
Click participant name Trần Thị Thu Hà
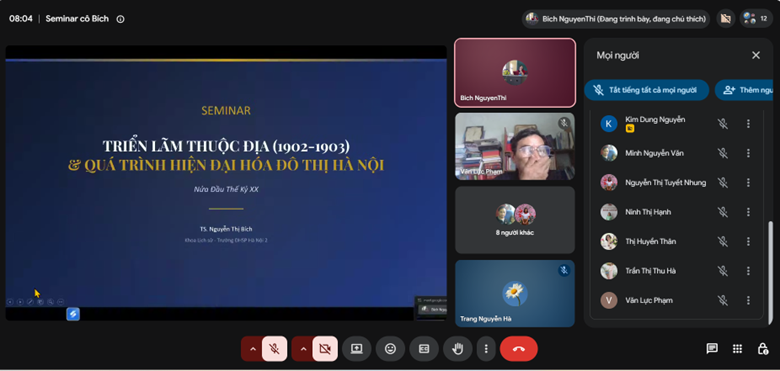click(x=650, y=271)
